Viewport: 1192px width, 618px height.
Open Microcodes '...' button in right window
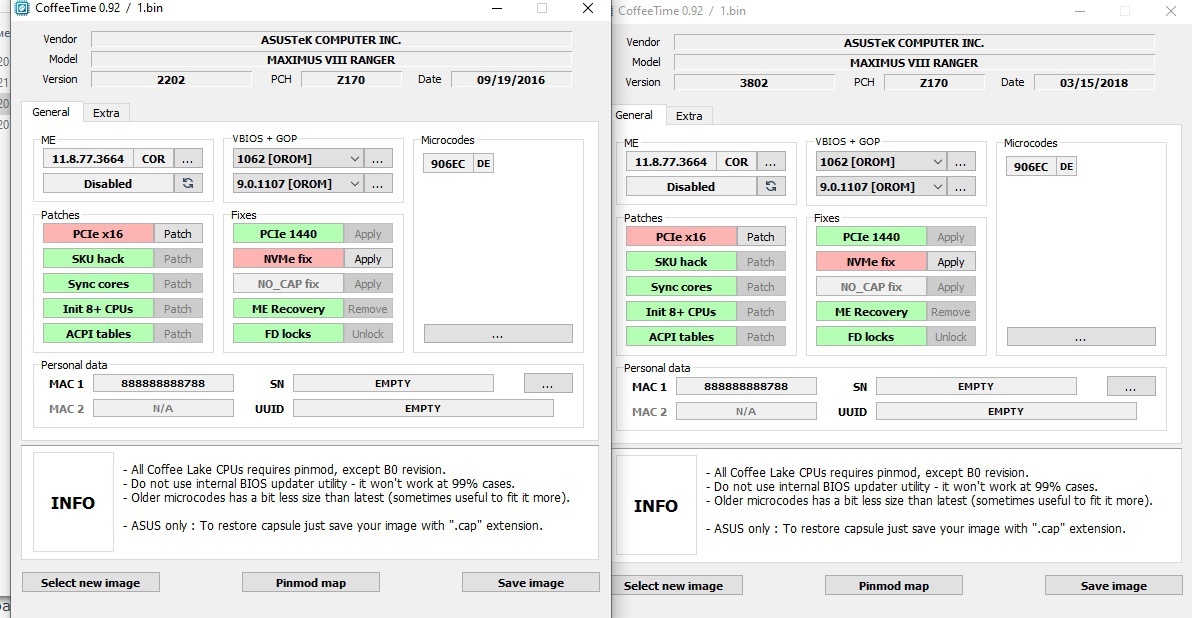[x=1081, y=337]
